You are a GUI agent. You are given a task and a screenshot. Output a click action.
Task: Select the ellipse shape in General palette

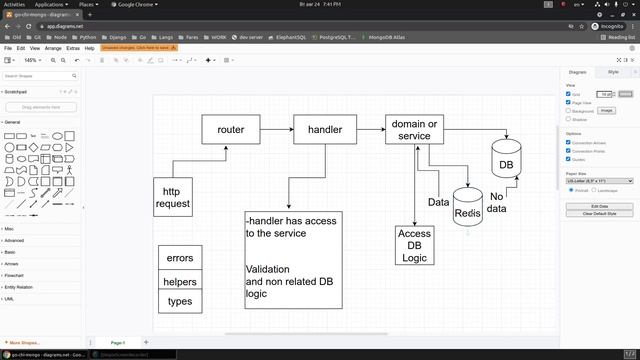tap(58, 136)
